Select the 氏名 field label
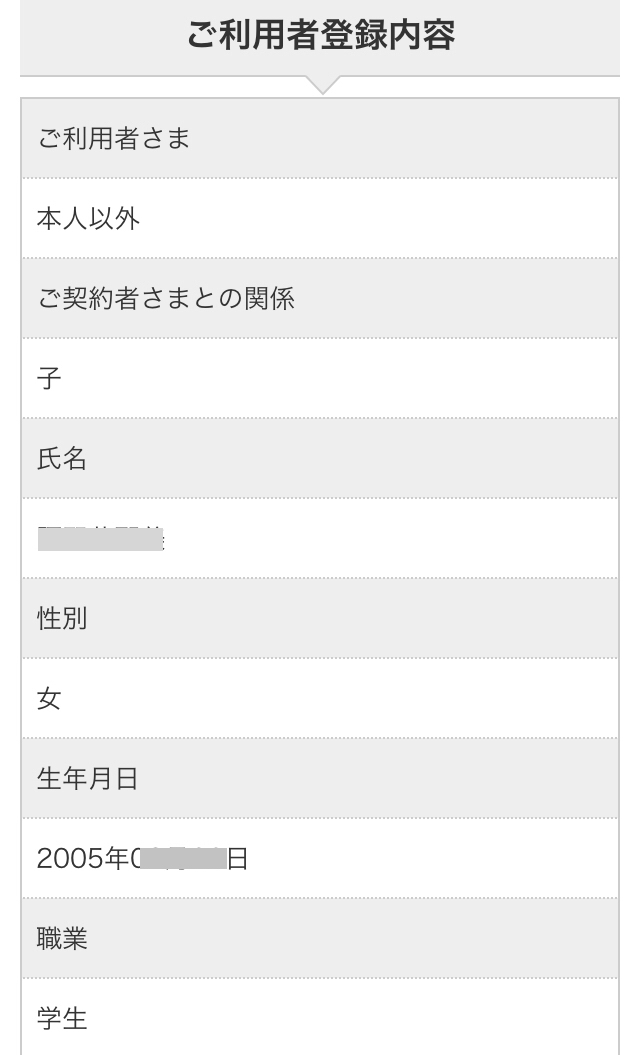 coord(62,458)
